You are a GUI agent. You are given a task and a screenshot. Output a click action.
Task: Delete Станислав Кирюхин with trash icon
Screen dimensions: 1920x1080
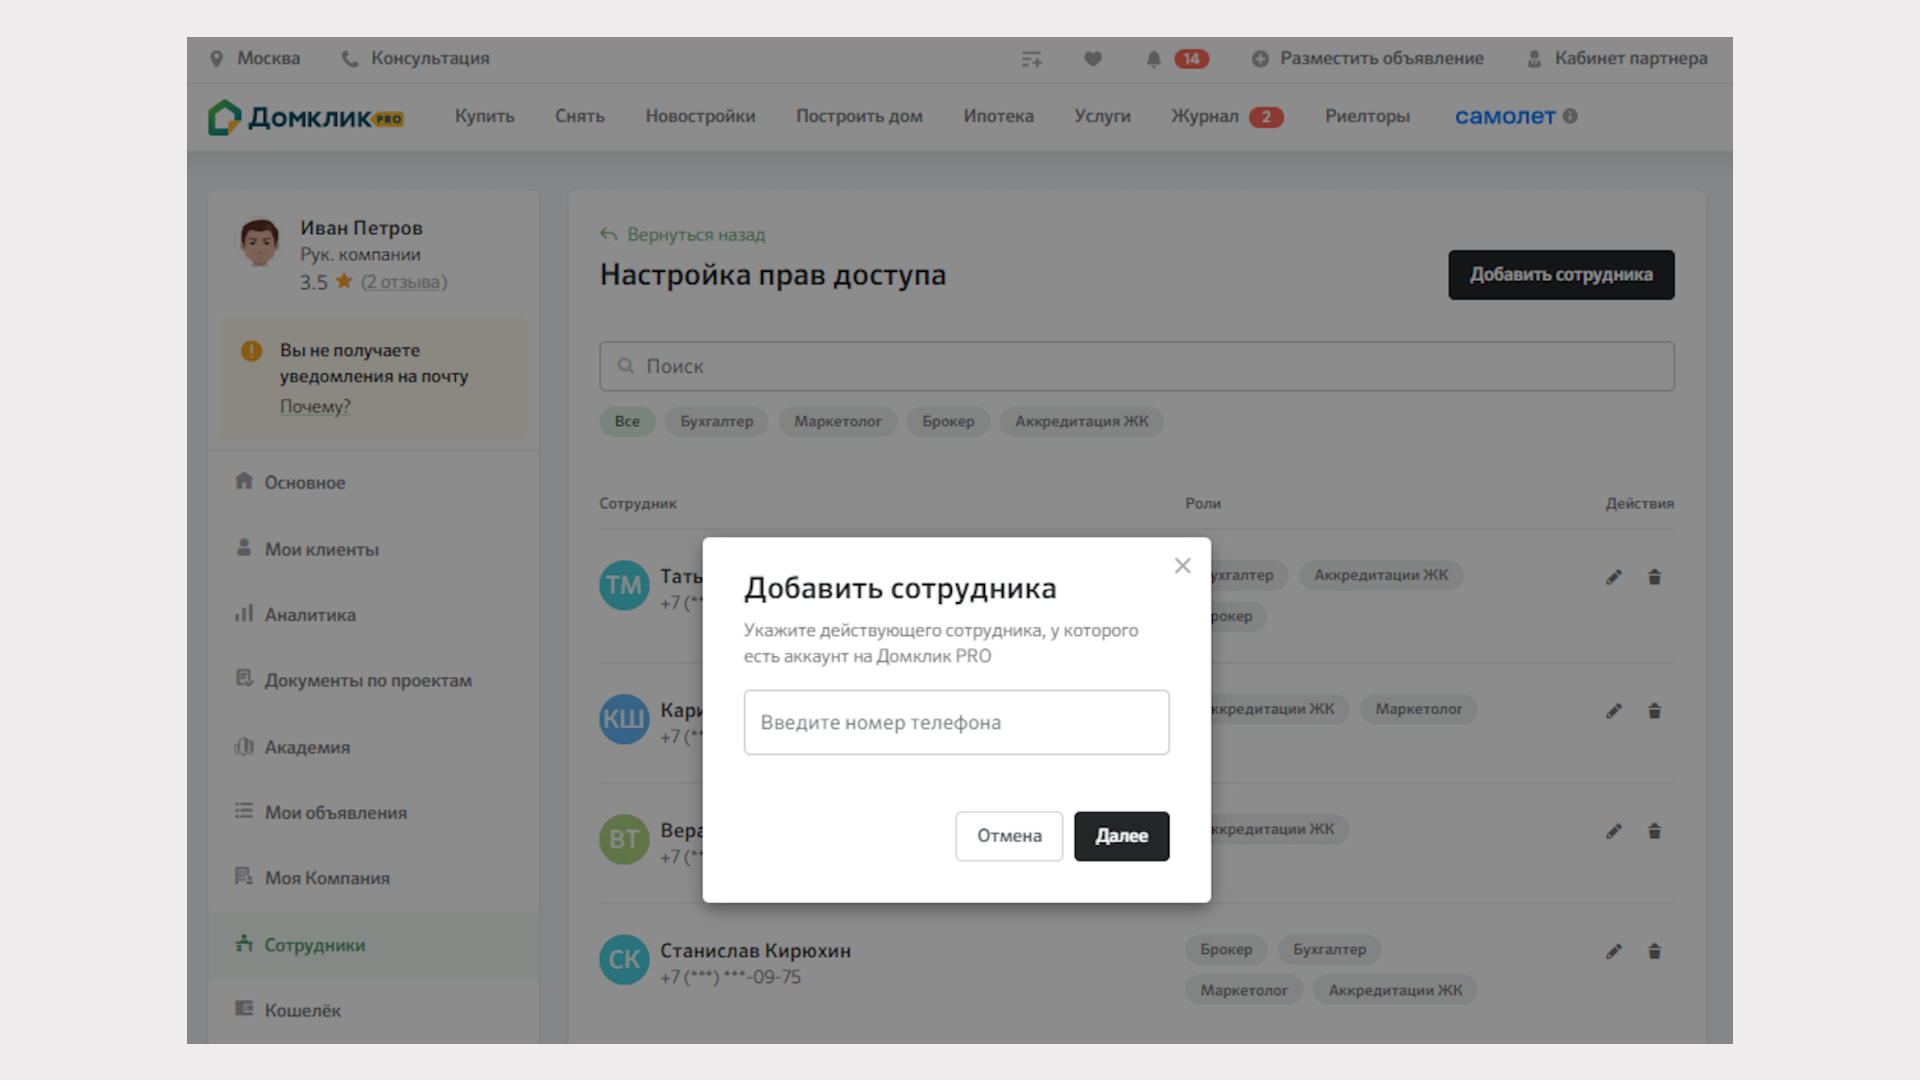click(1654, 951)
